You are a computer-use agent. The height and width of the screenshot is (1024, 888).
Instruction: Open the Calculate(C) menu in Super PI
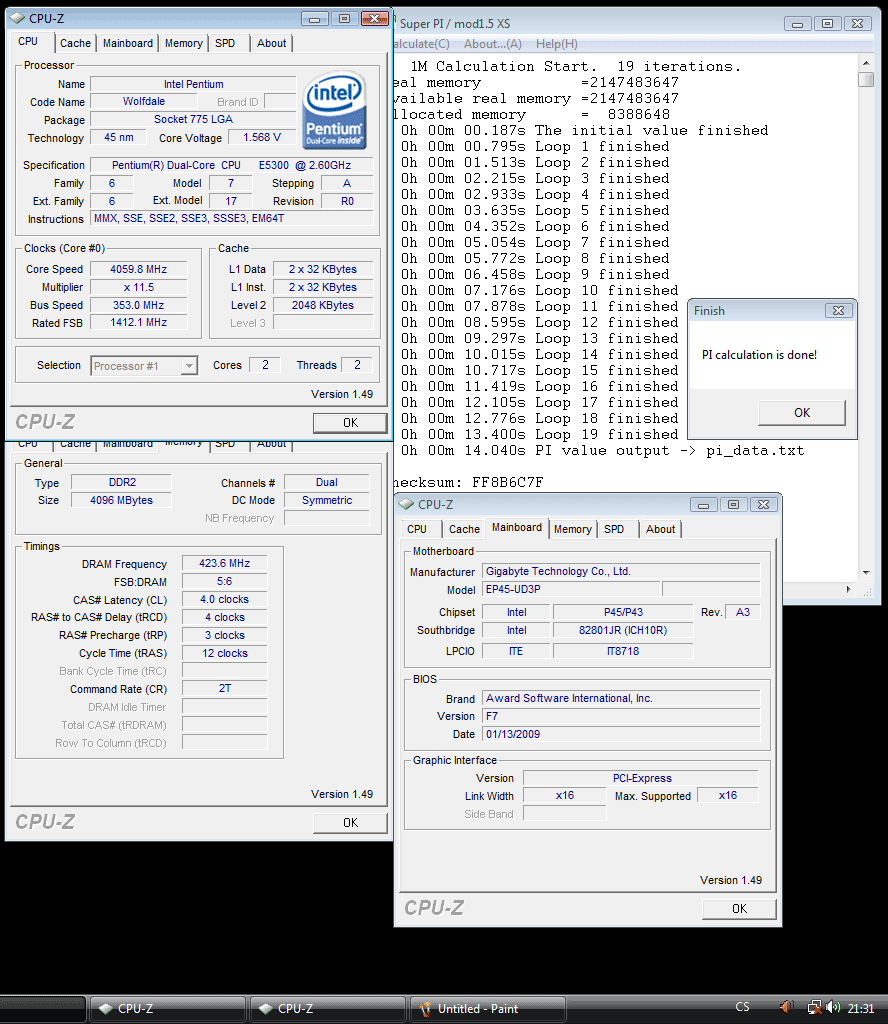421,44
